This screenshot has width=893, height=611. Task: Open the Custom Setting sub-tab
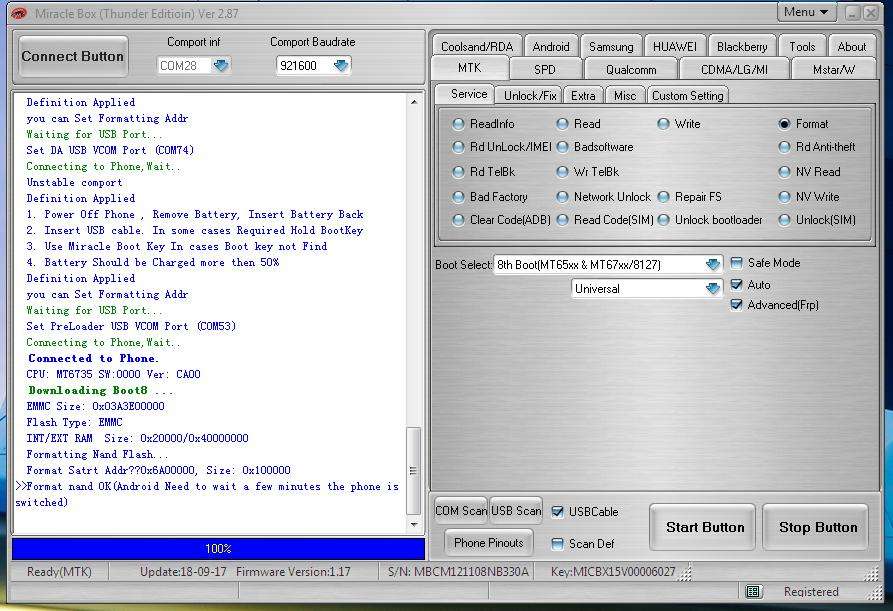(x=687, y=96)
